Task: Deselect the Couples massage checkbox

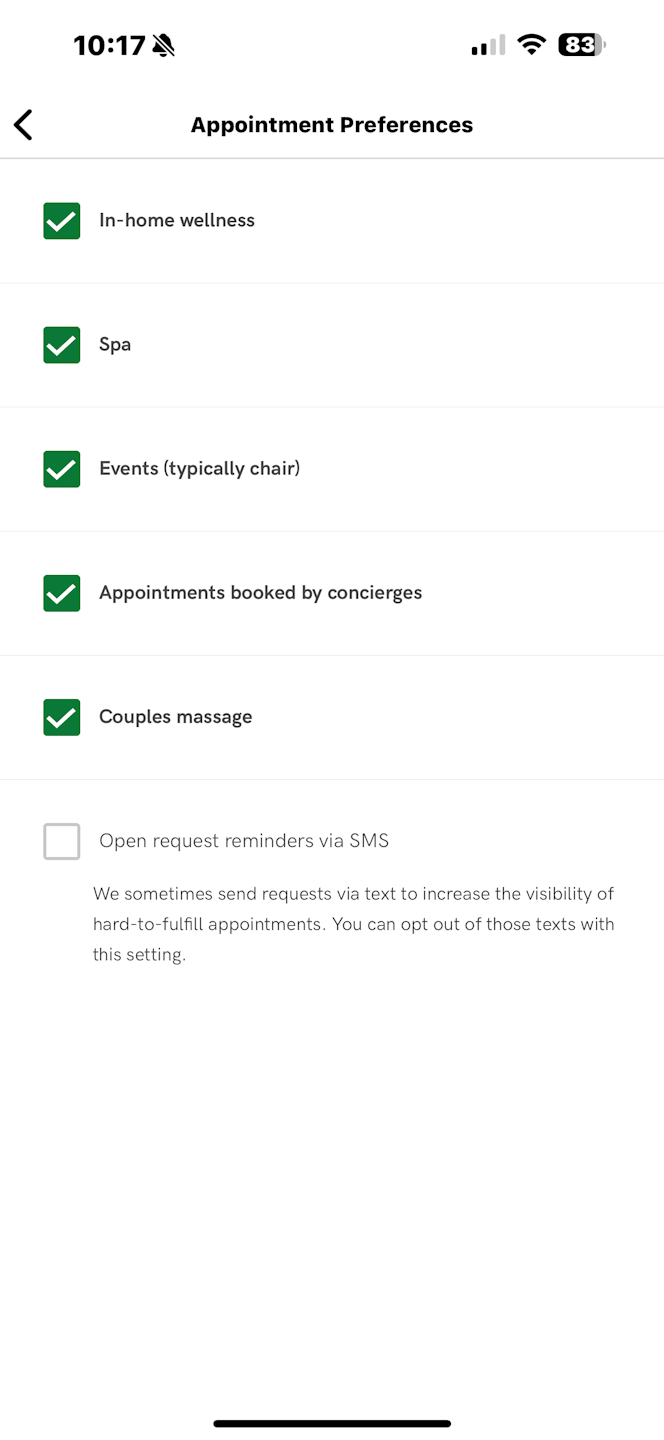Action: pyautogui.click(x=62, y=717)
